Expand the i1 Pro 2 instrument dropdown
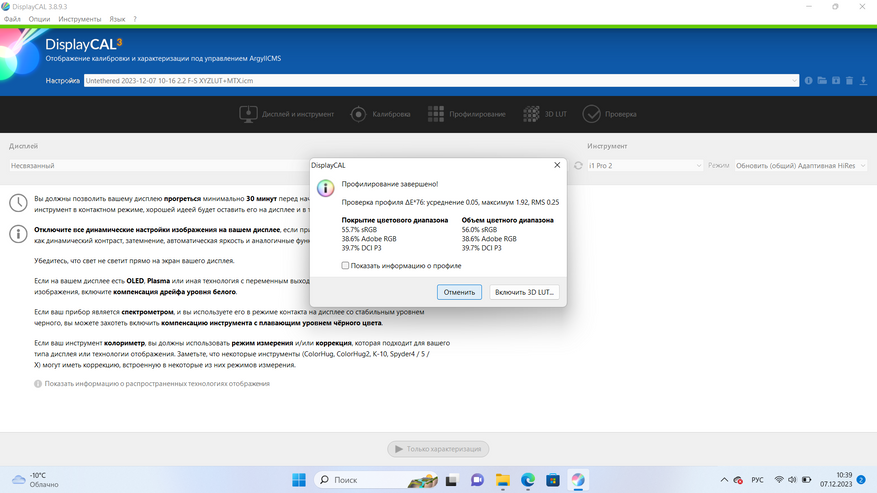This screenshot has width=877, height=493. [x=644, y=166]
